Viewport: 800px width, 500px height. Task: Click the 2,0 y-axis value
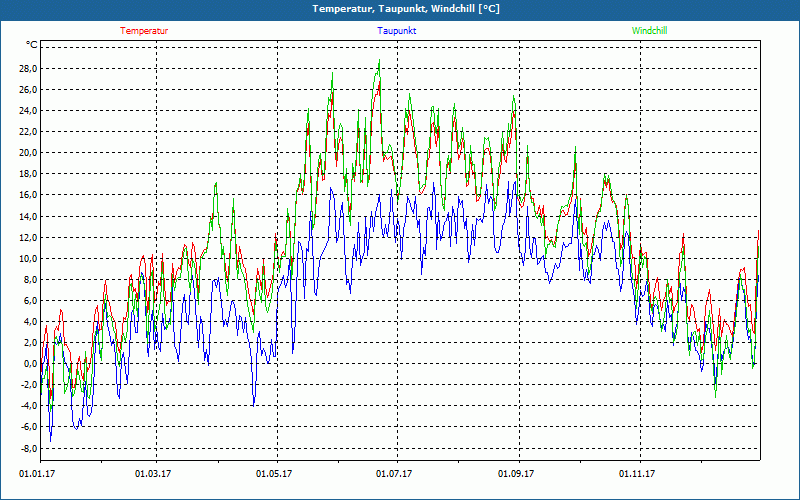pyautogui.click(x=30, y=342)
